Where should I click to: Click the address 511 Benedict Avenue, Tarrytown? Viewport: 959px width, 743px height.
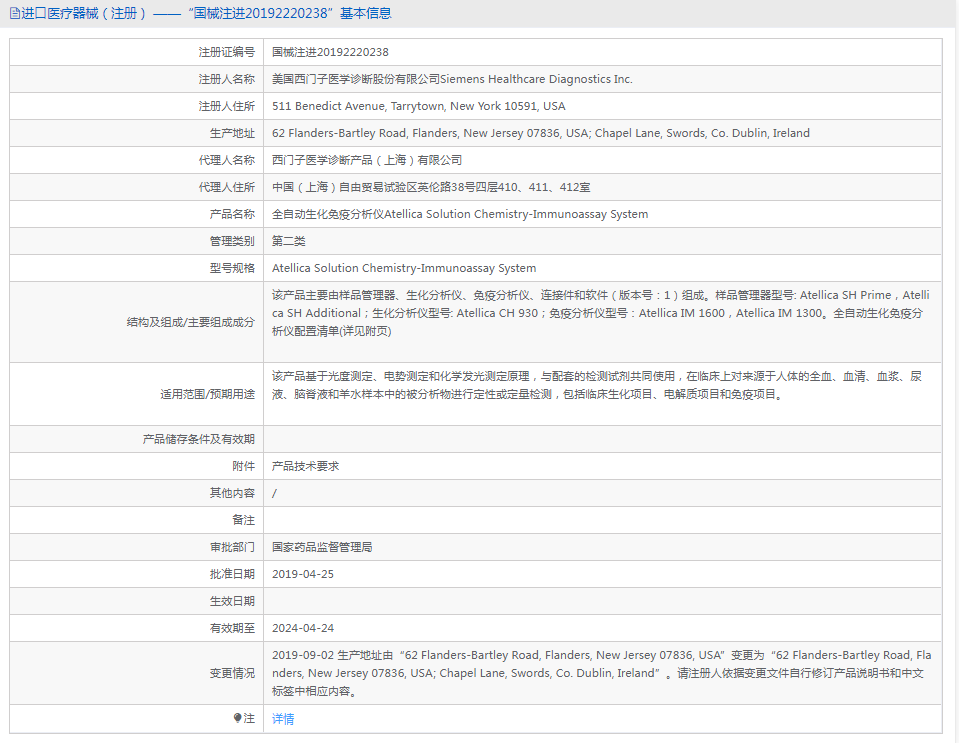419,106
